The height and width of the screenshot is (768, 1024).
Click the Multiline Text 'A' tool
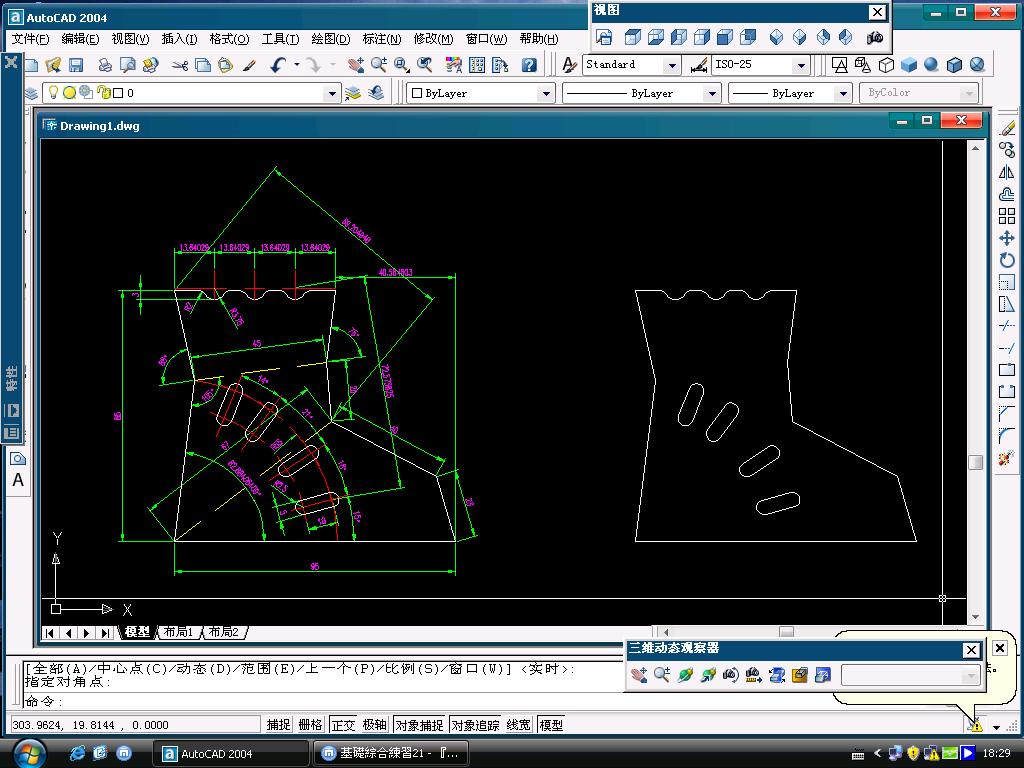tap(18, 481)
